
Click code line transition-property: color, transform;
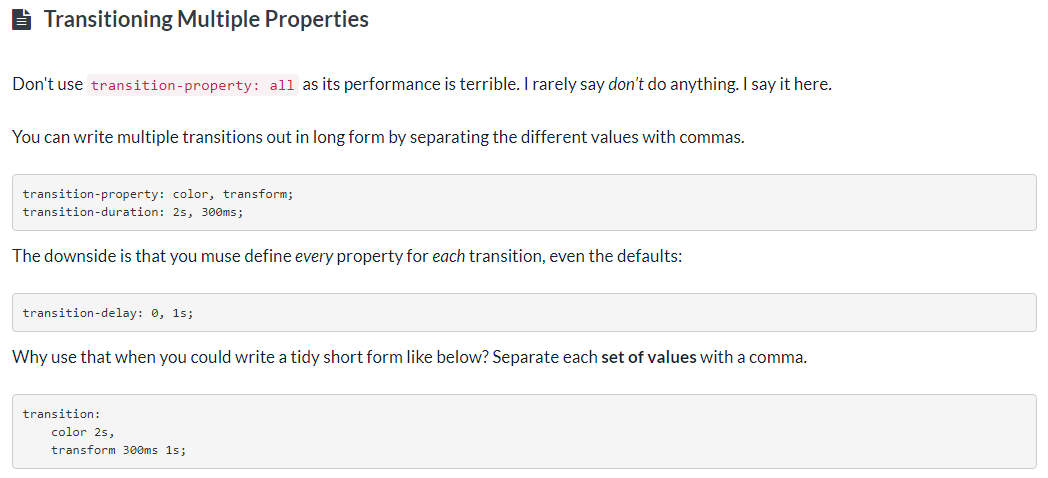pos(158,194)
